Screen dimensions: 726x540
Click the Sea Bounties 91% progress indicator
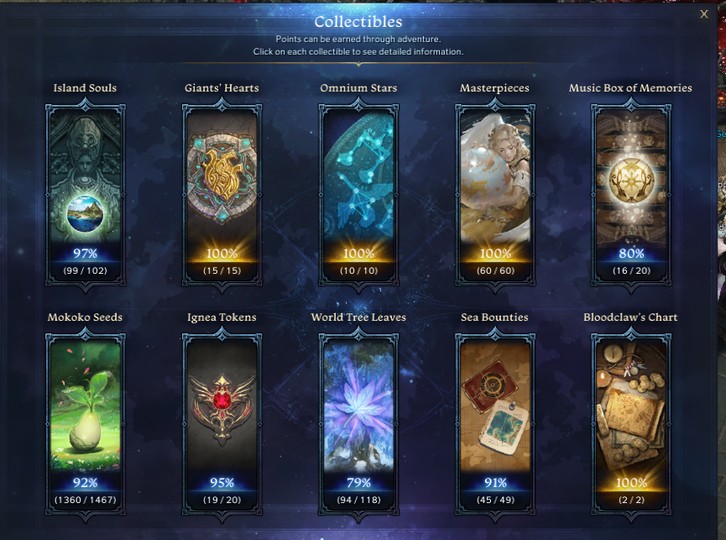[x=495, y=483]
